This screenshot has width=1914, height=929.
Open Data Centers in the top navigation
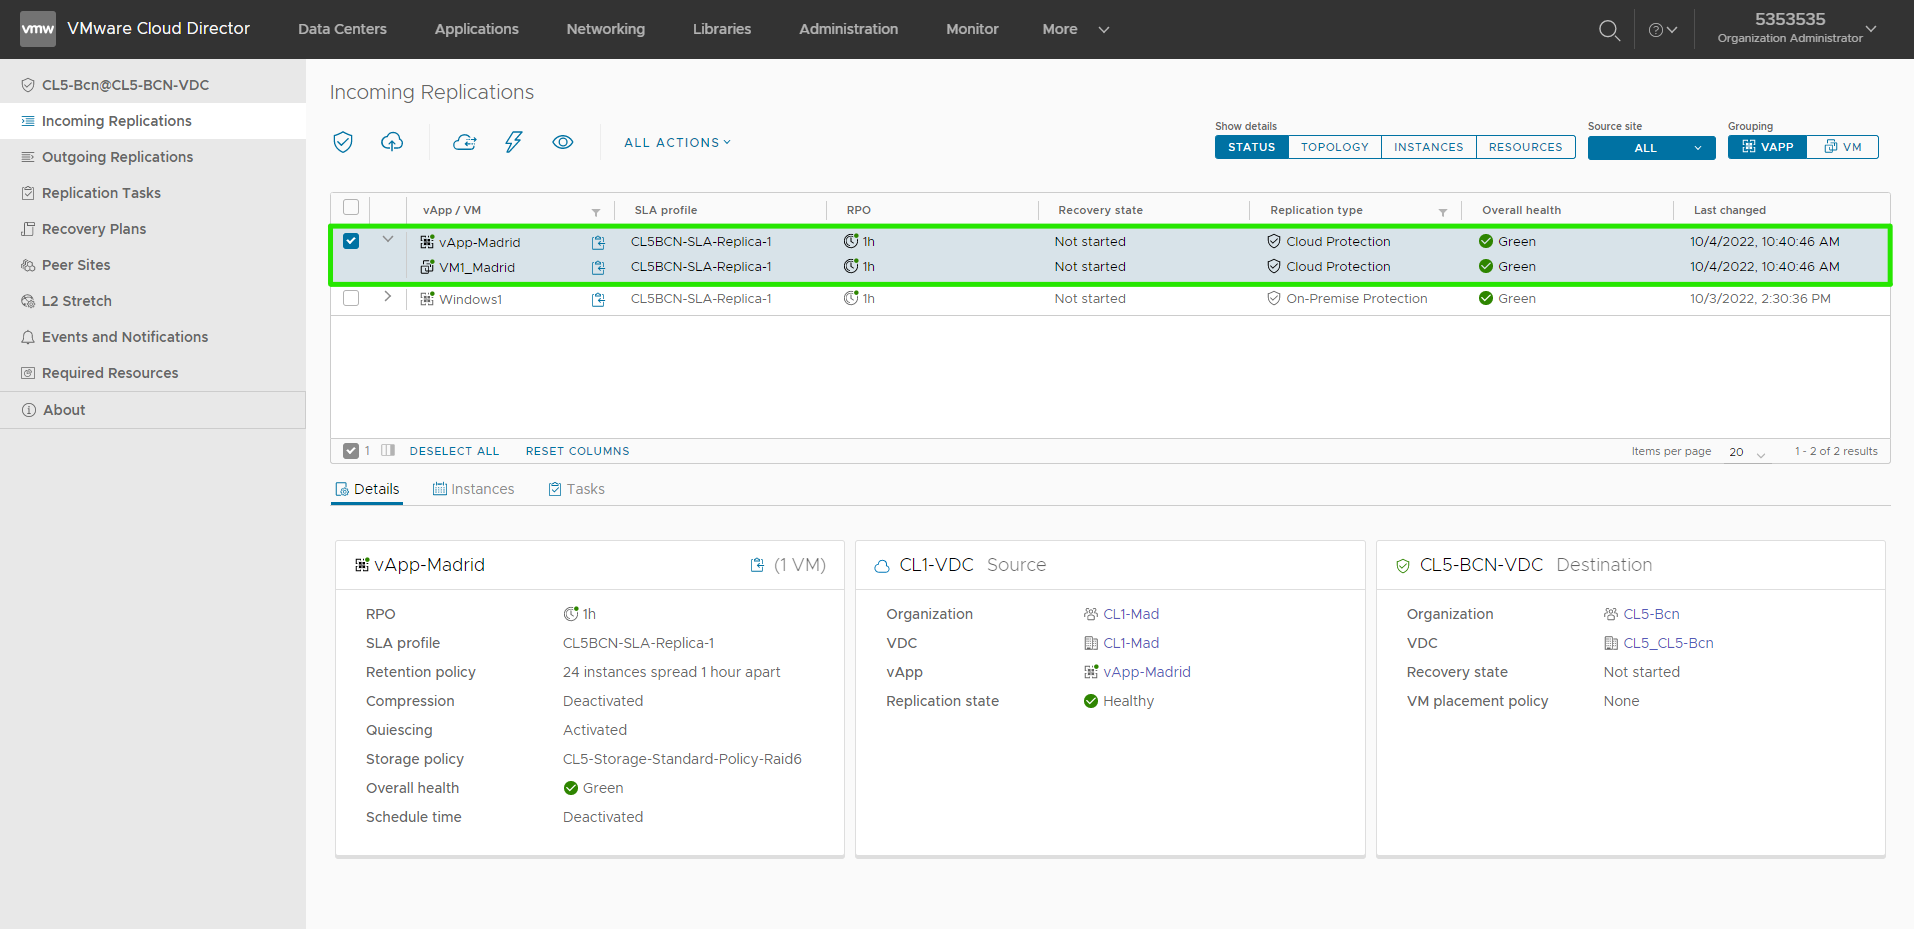point(342,29)
